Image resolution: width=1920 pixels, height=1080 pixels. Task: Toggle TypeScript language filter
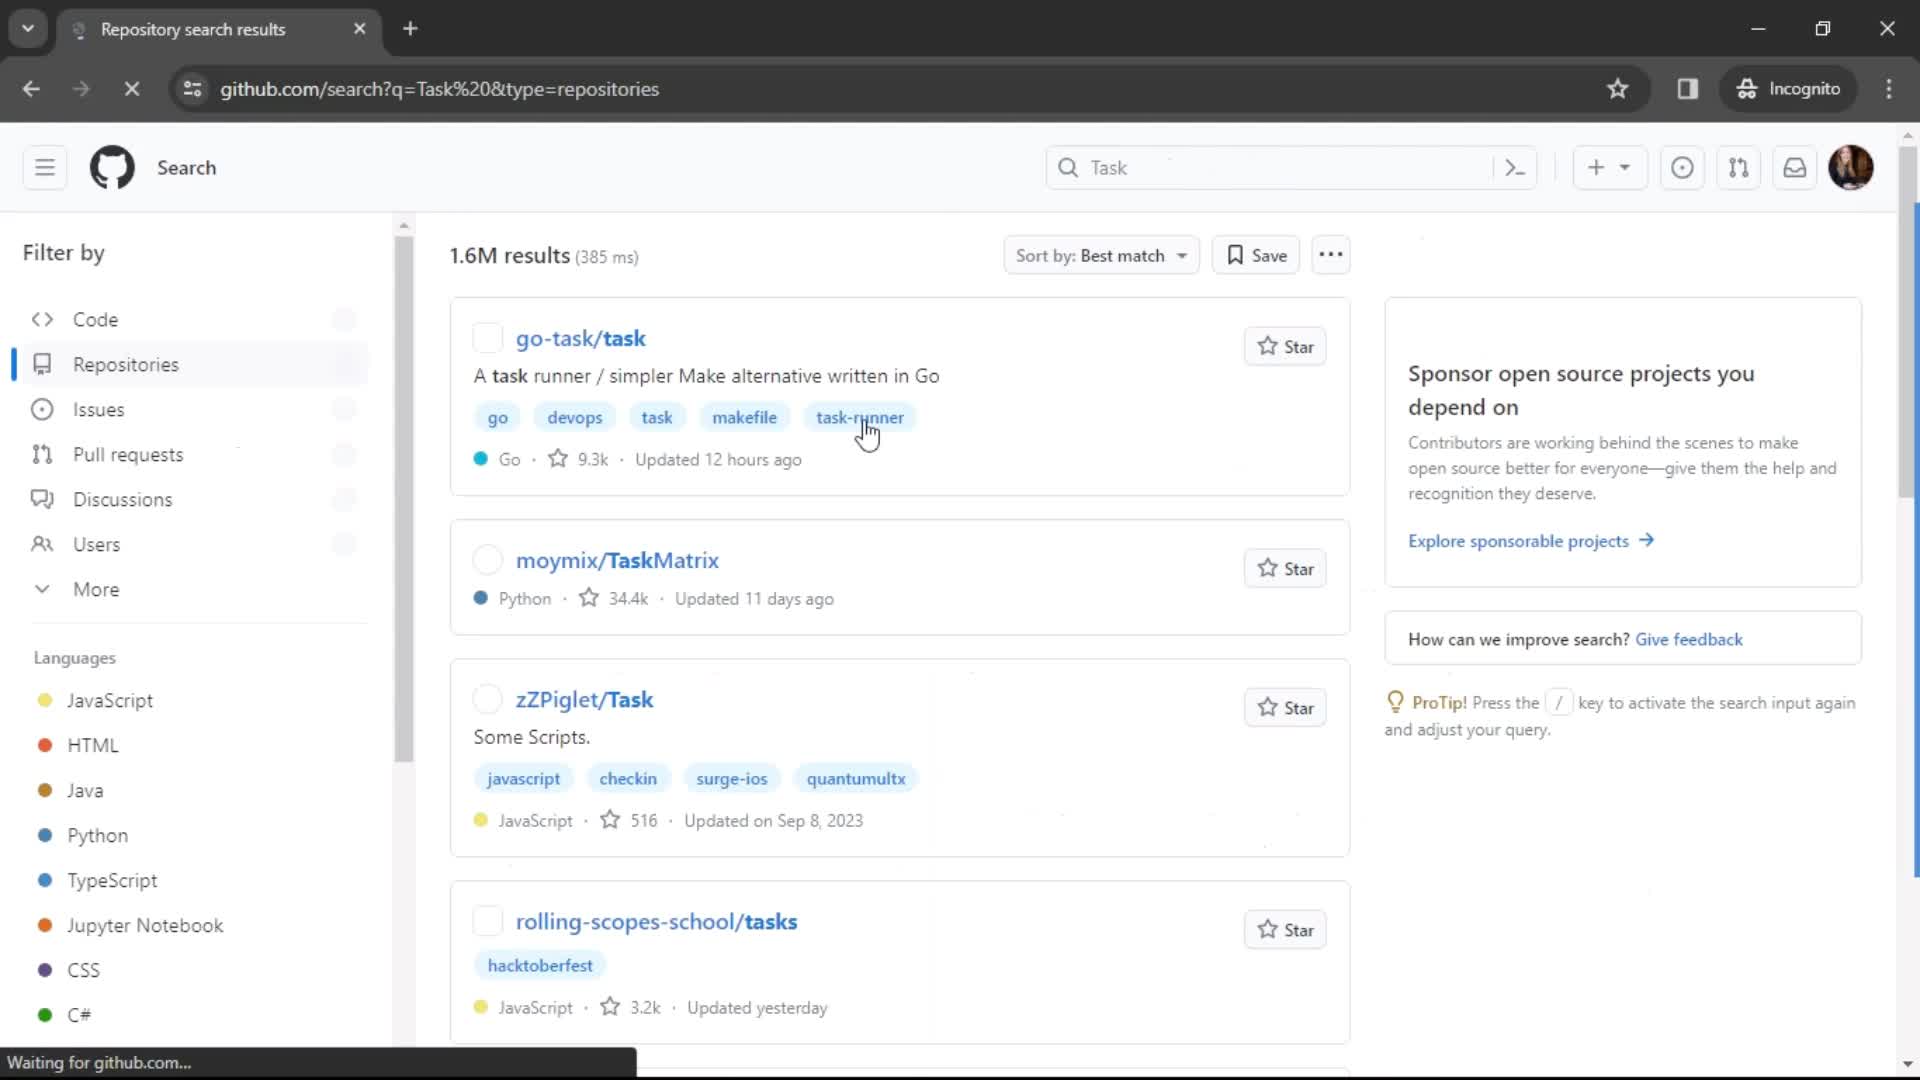tap(112, 880)
